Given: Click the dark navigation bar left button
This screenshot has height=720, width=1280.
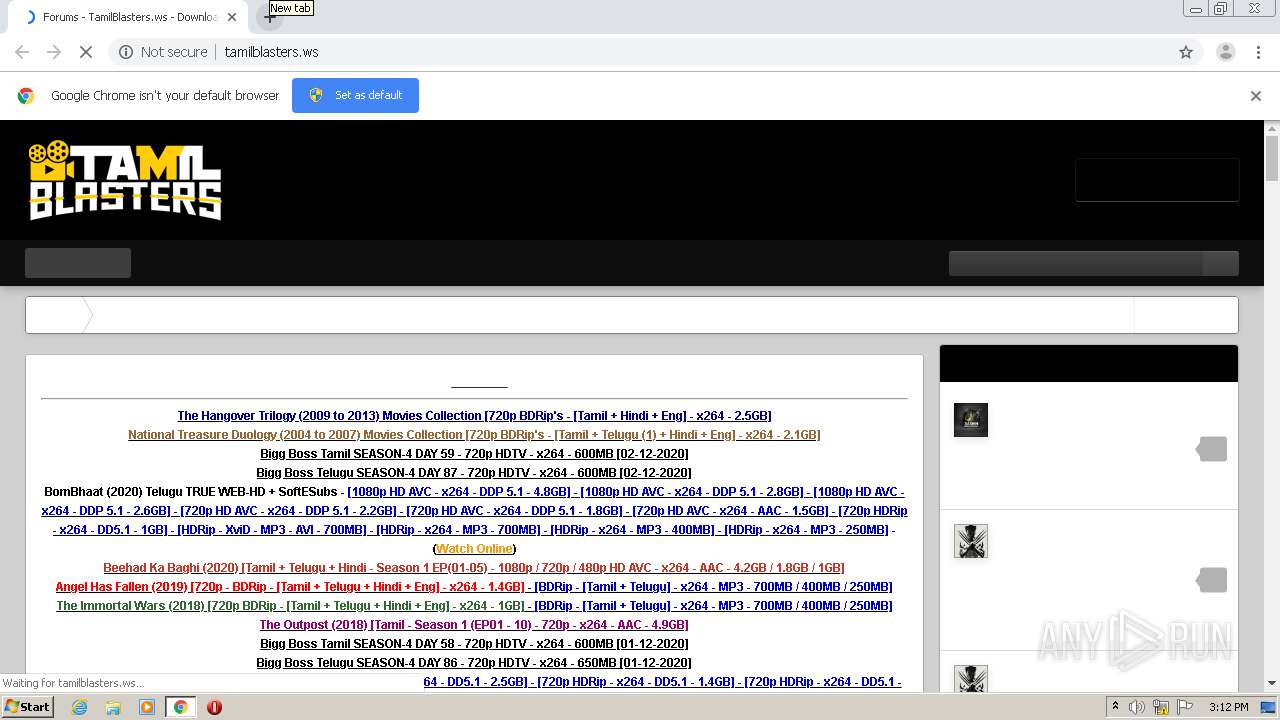Looking at the screenshot, I should [x=78, y=263].
